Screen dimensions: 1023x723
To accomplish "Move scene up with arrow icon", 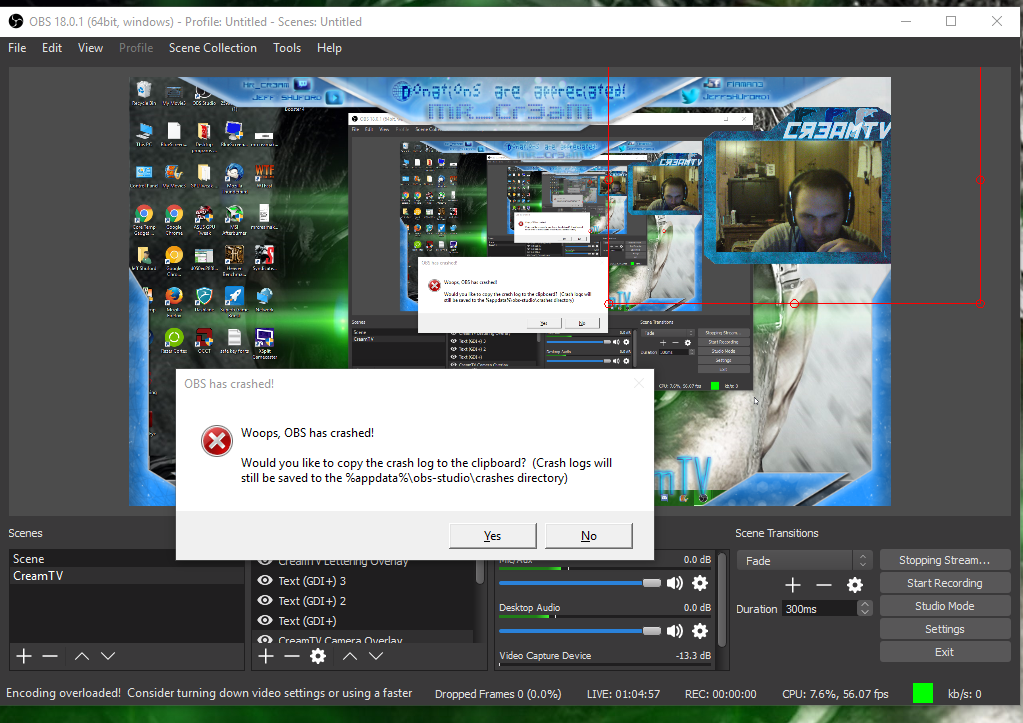I will 82,656.
